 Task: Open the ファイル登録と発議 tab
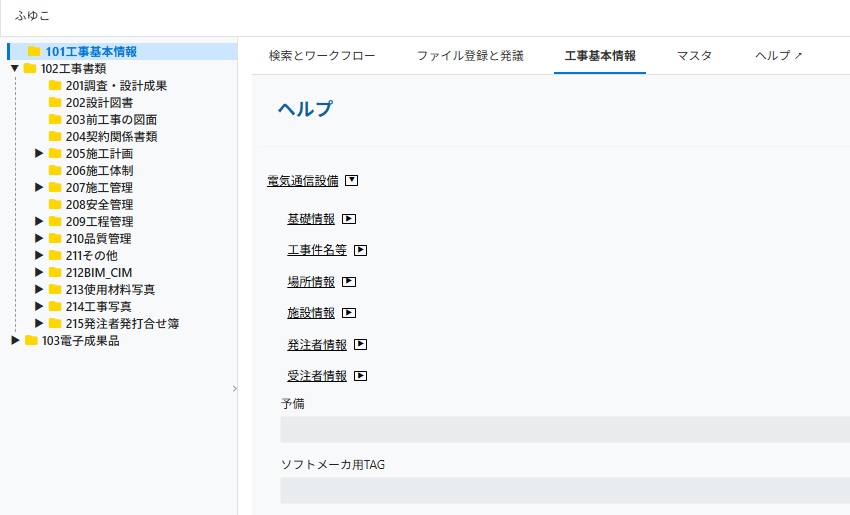coord(470,56)
